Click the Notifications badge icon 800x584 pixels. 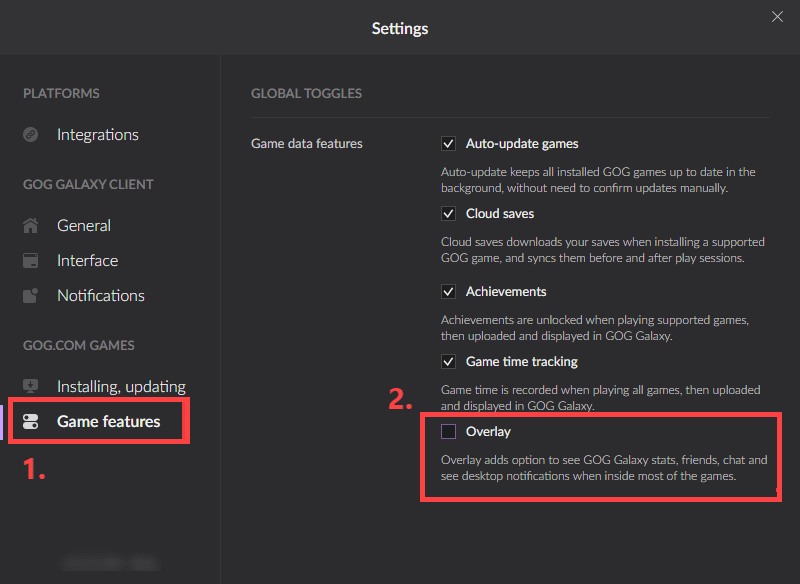pos(31,296)
